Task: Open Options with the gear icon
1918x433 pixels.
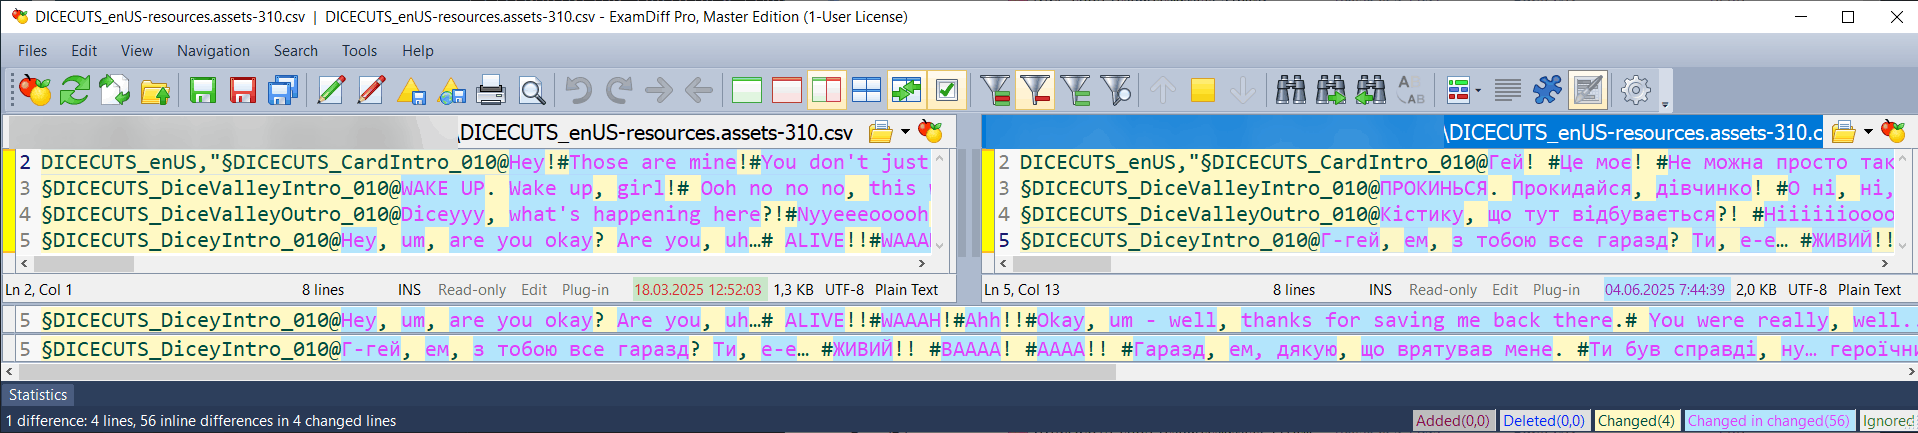Action: point(1636,91)
